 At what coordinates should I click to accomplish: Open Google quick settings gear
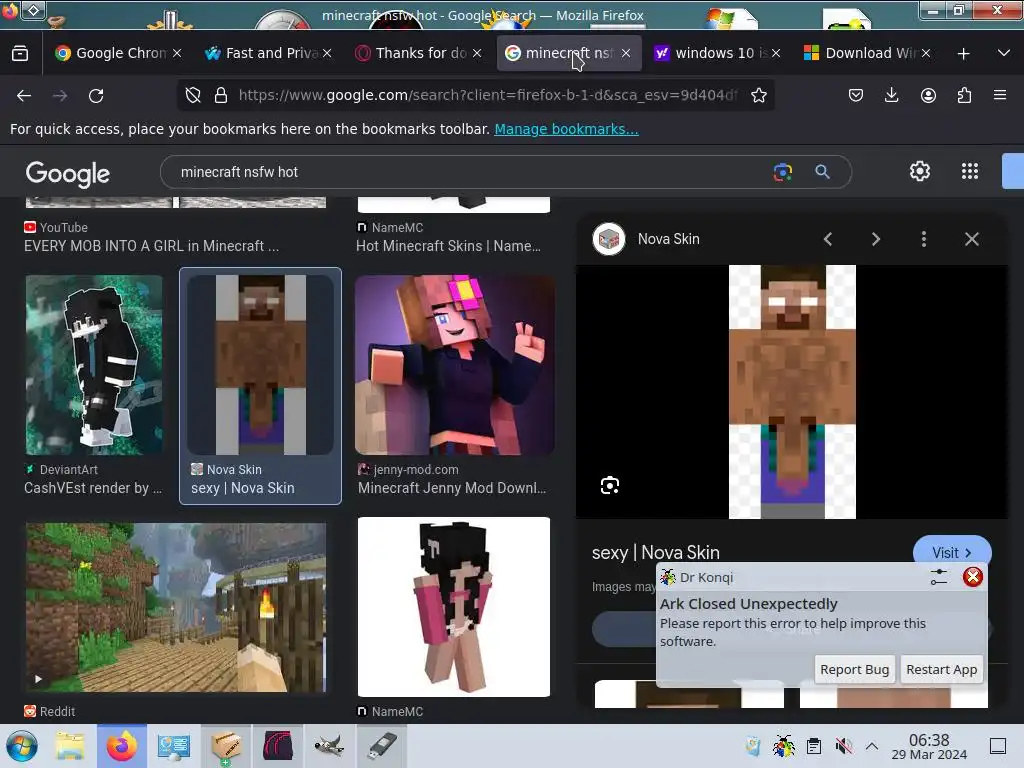pyautogui.click(x=920, y=171)
